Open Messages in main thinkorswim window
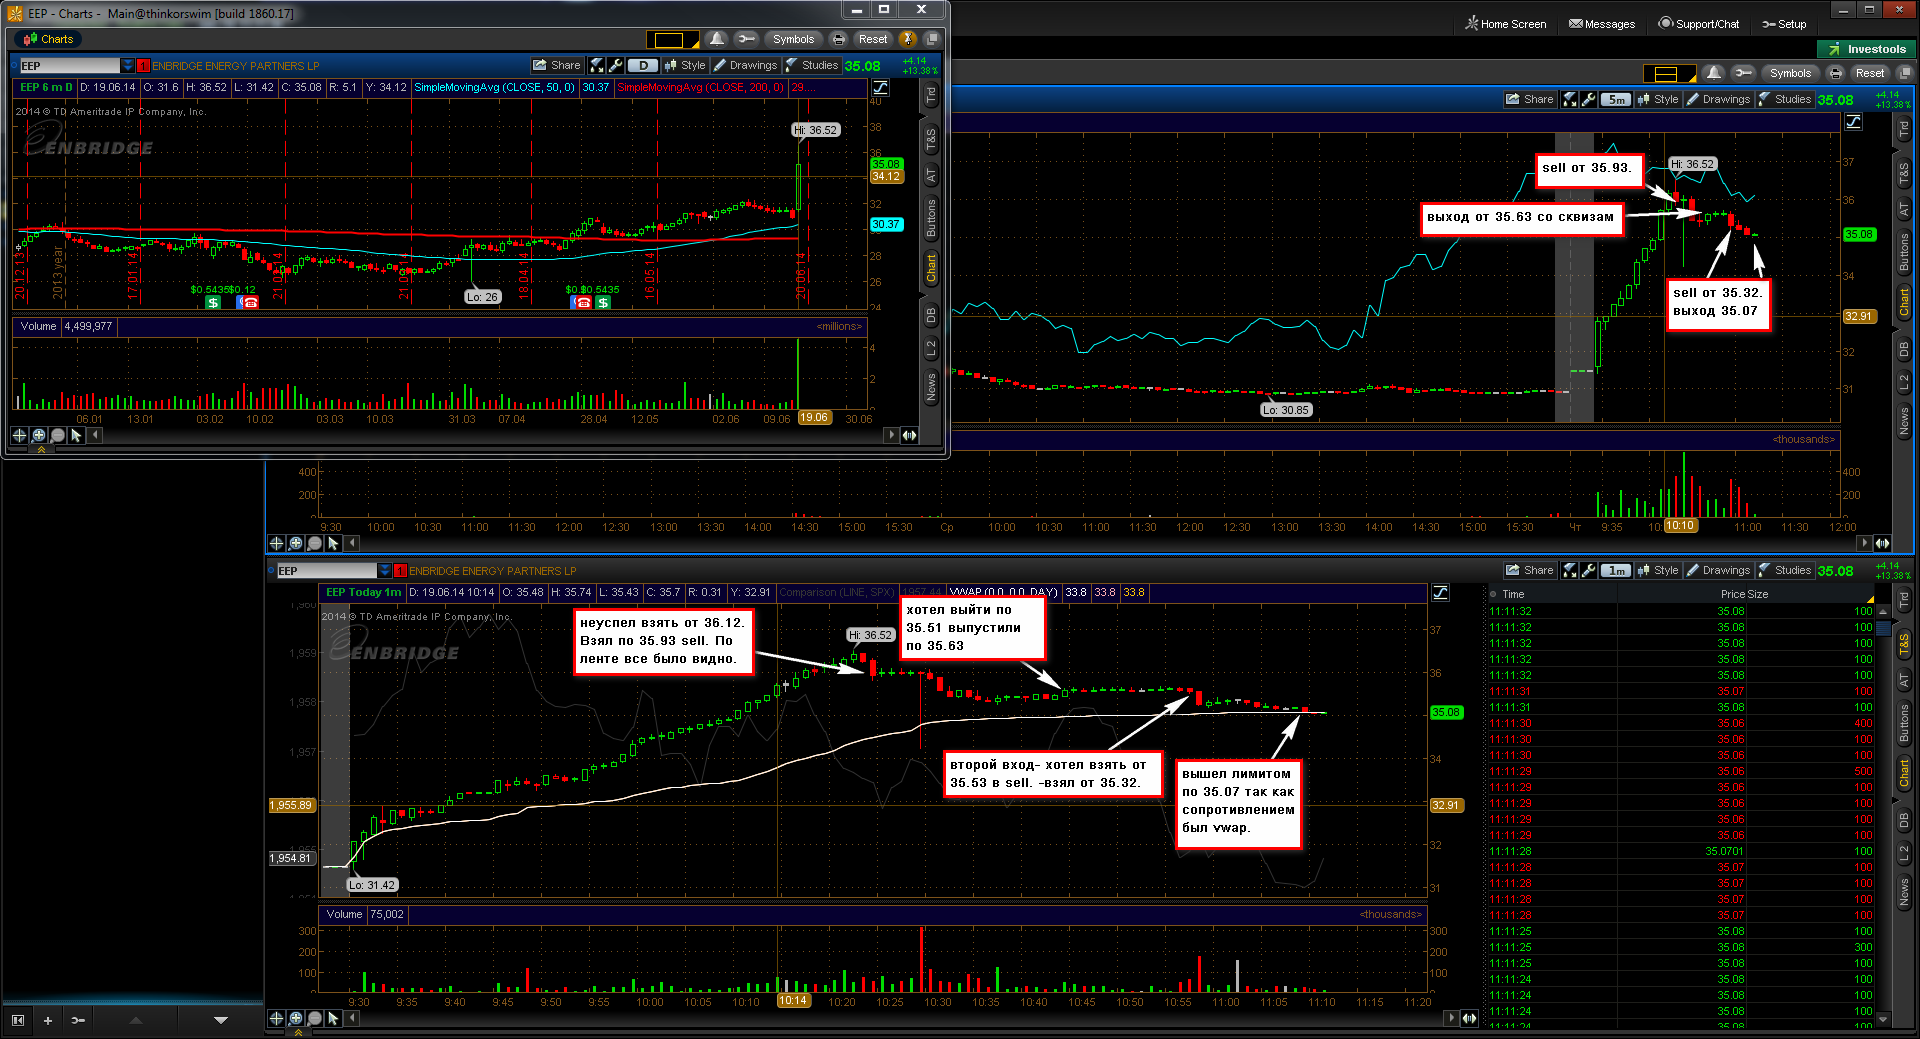 (1602, 23)
